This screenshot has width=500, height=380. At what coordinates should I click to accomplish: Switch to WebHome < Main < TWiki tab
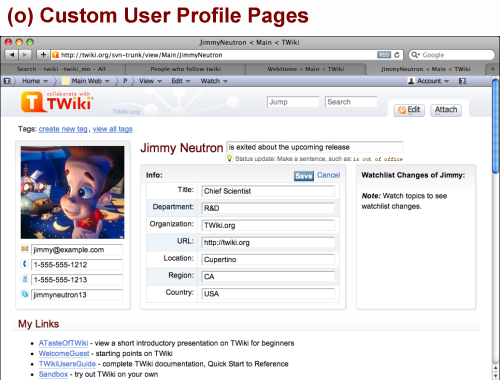[306, 69]
